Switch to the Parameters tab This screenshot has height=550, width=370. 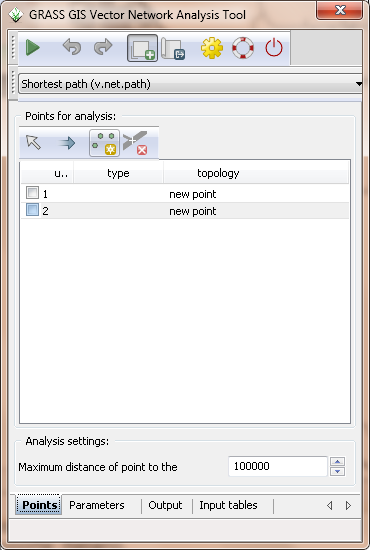97,505
